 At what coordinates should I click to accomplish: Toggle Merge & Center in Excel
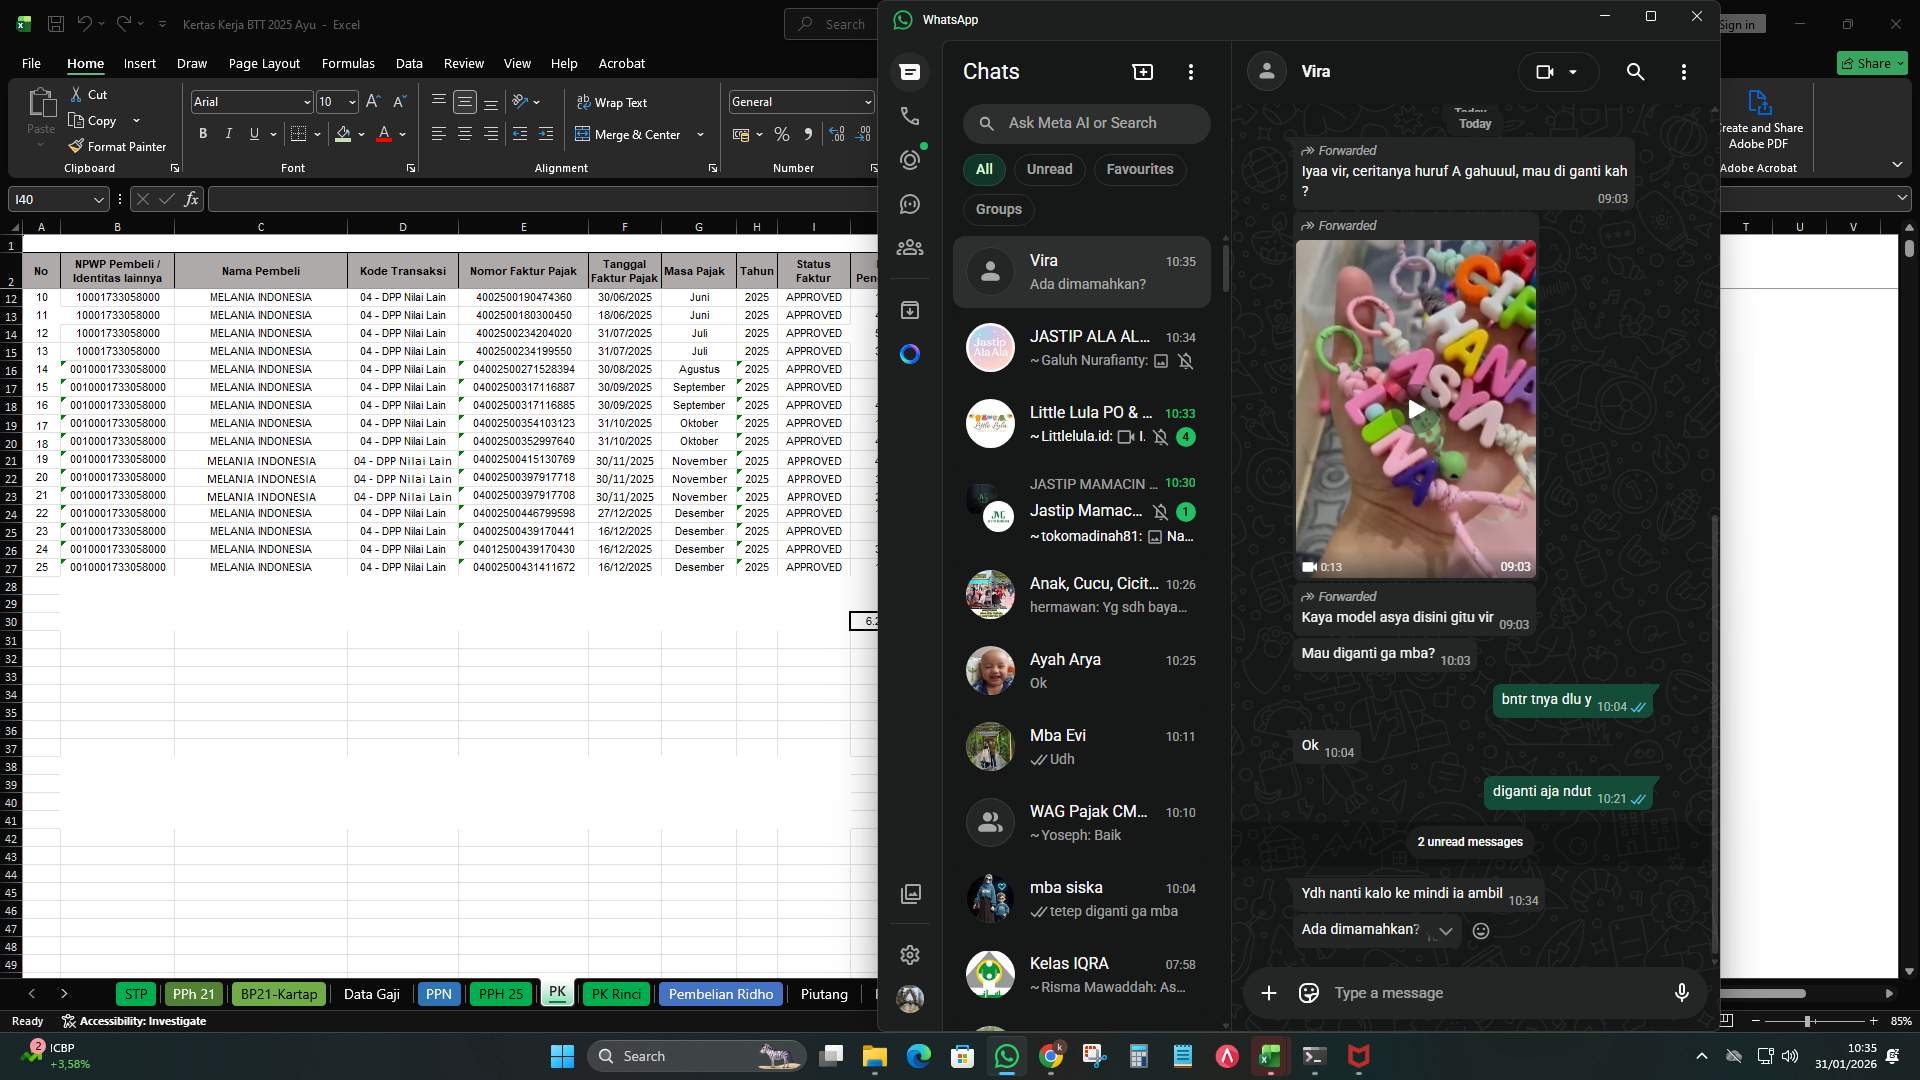(631, 134)
